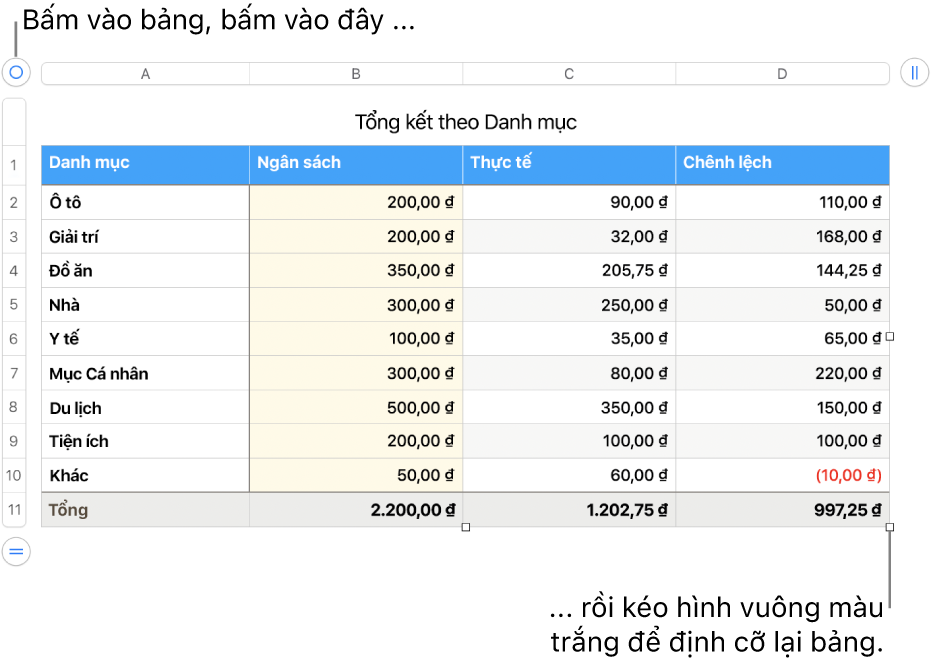Select the 'Tổng' footer cell
The width and height of the screenshot is (931, 670).
145,510
